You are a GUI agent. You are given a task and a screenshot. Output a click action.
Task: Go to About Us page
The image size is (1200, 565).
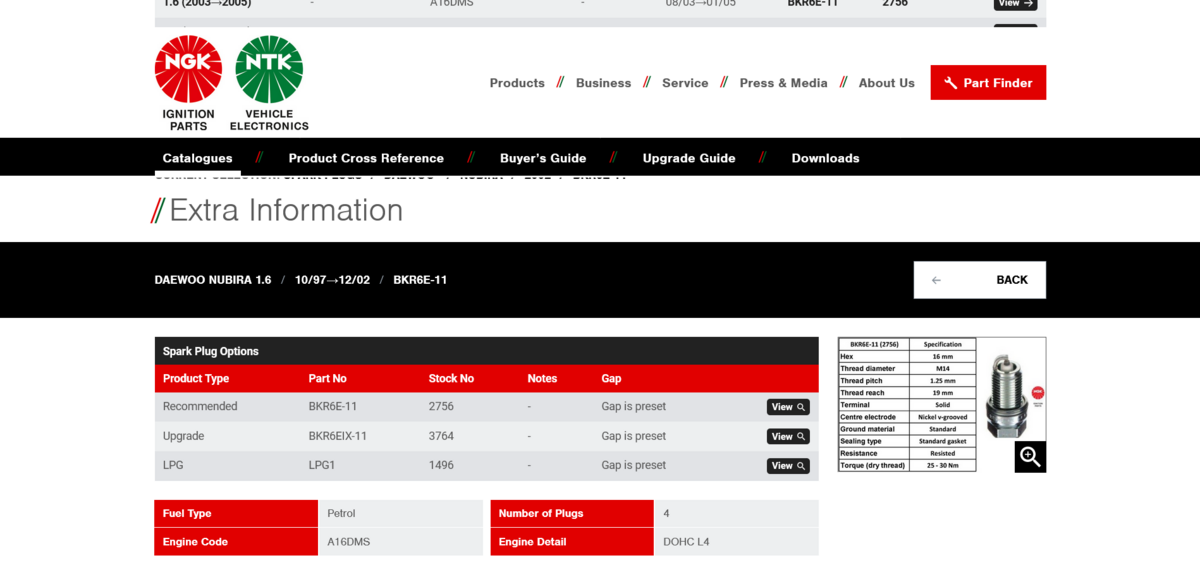click(x=886, y=83)
